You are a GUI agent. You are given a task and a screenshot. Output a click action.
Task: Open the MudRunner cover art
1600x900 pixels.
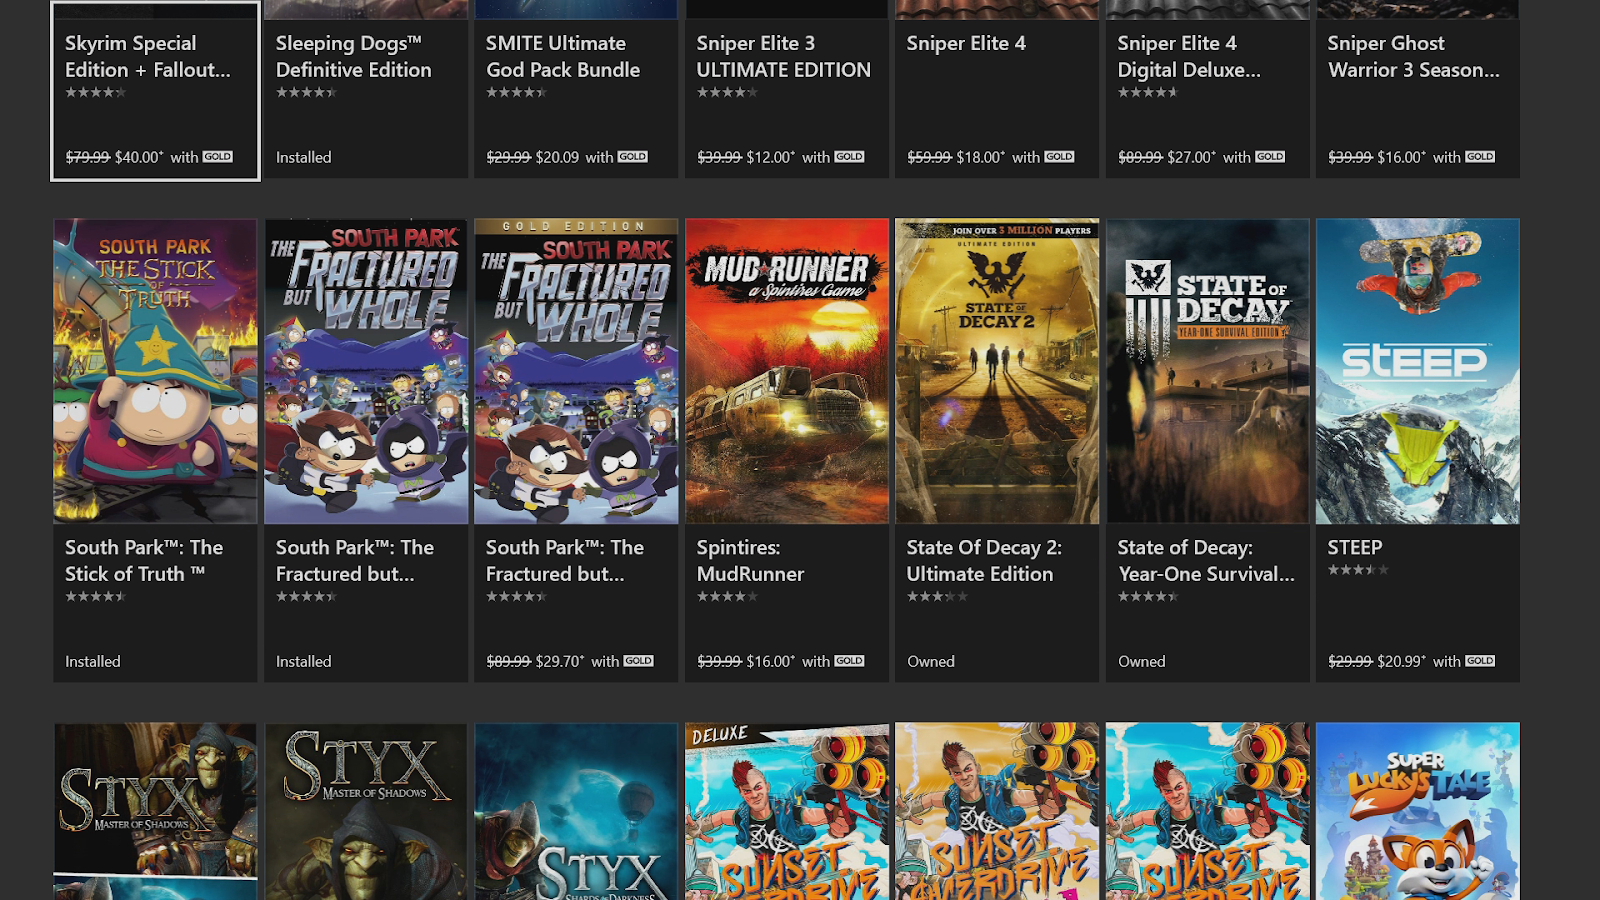click(787, 371)
